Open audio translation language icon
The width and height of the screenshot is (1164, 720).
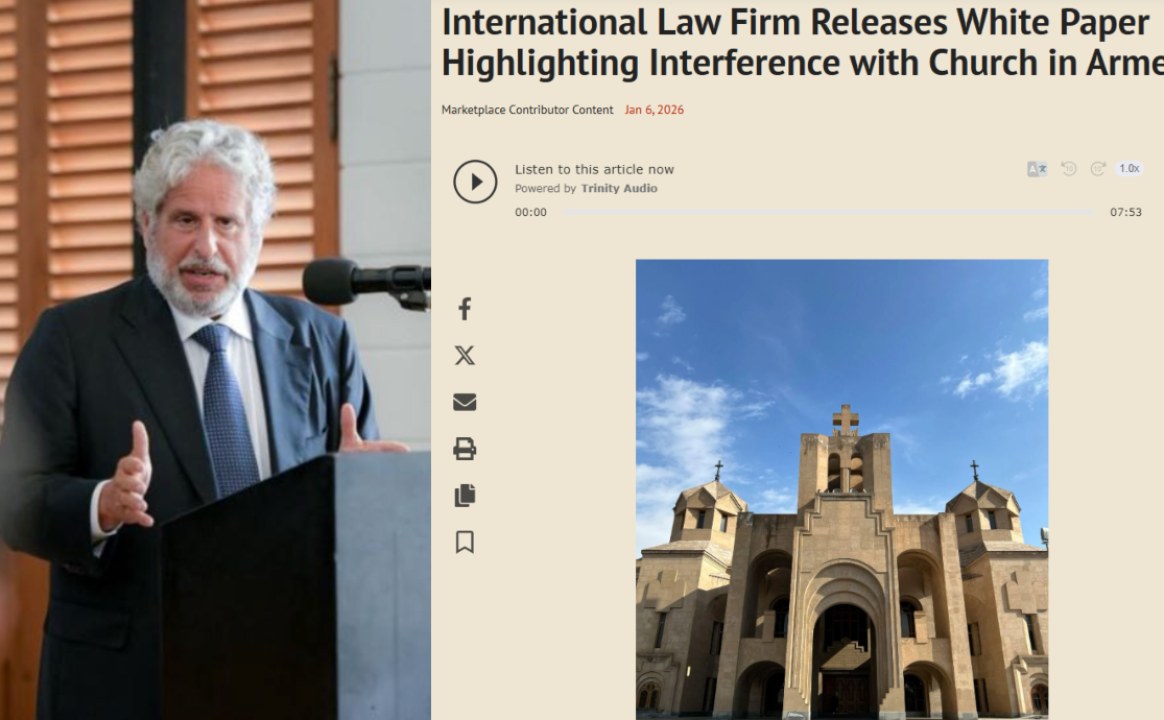[1037, 169]
